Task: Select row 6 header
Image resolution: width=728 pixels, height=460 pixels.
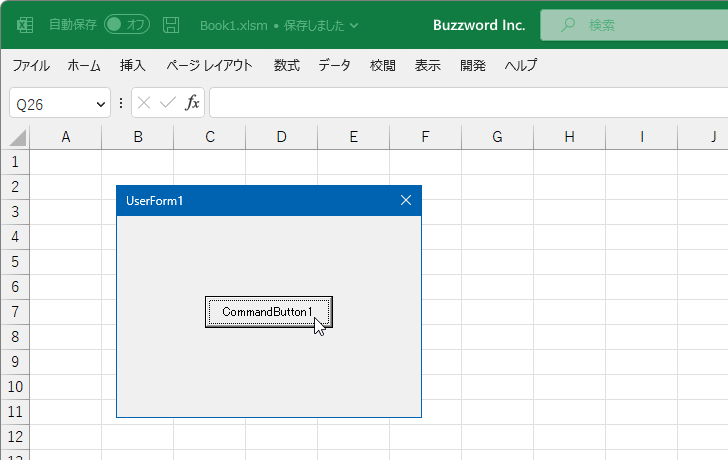Action: click(15, 287)
